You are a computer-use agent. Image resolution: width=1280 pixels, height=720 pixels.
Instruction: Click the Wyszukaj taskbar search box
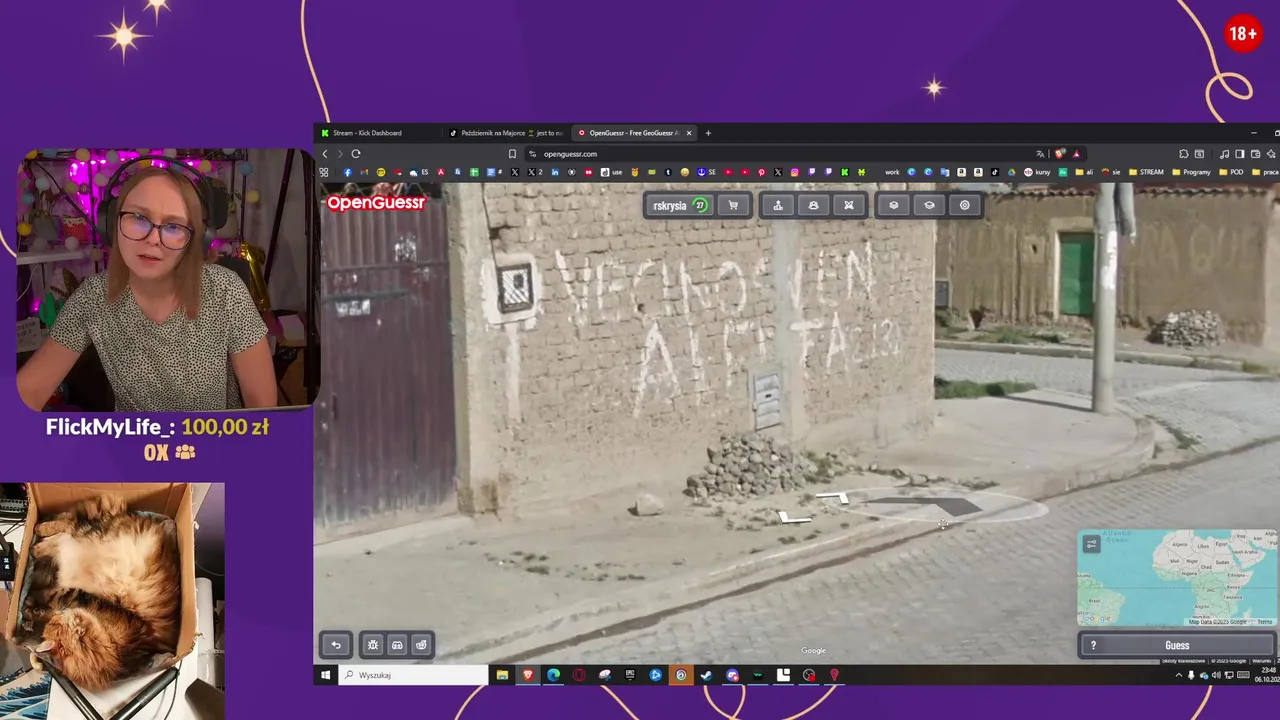(x=412, y=675)
